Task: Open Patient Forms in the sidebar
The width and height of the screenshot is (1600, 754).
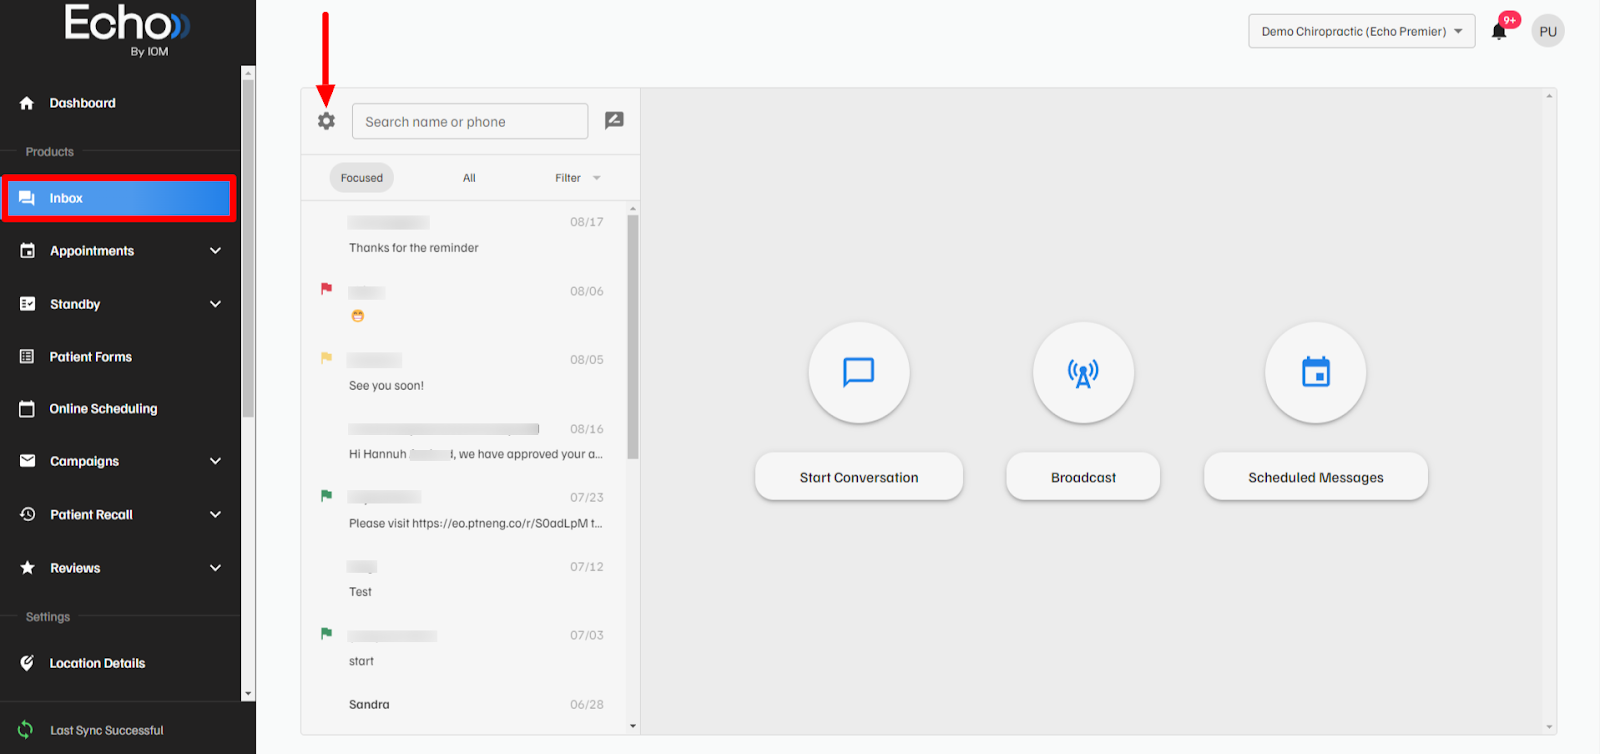Action: coord(91,357)
